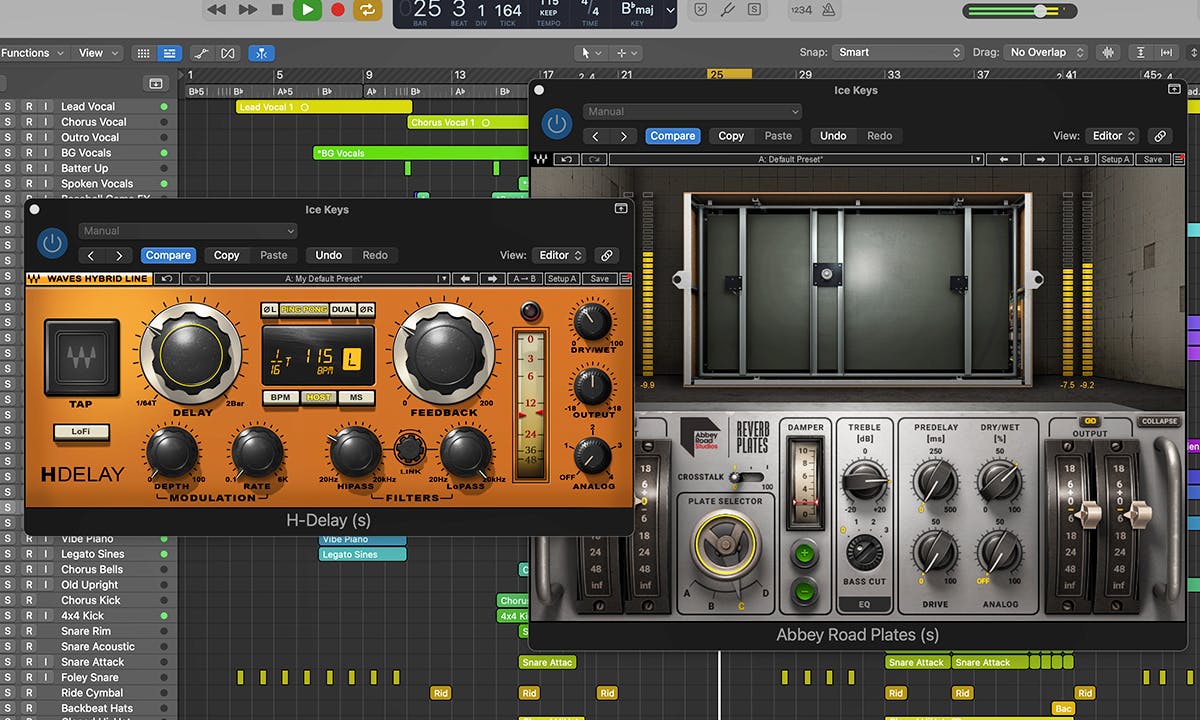This screenshot has height=720, width=1200.
Task: Toggle the Flex icon in tracks toolbar
Action: coord(229,53)
